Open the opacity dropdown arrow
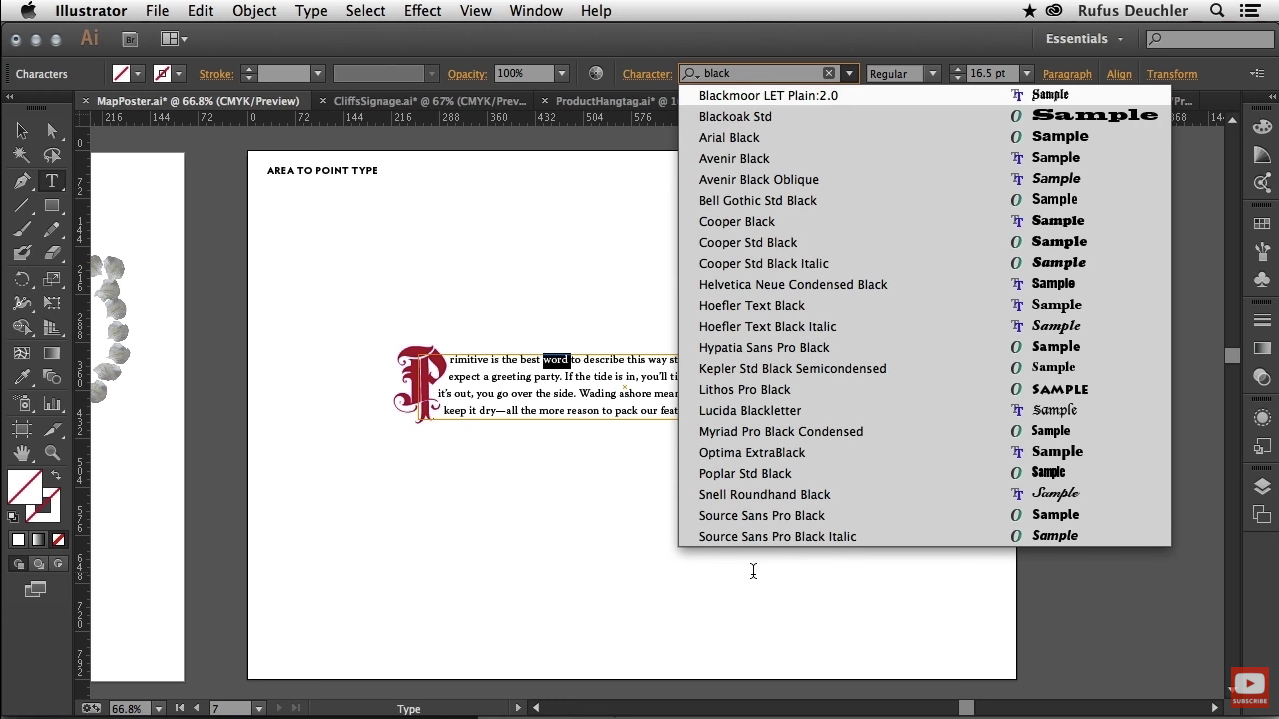The height and width of the screenshot is (719, 1279). (x=562, y=74)
